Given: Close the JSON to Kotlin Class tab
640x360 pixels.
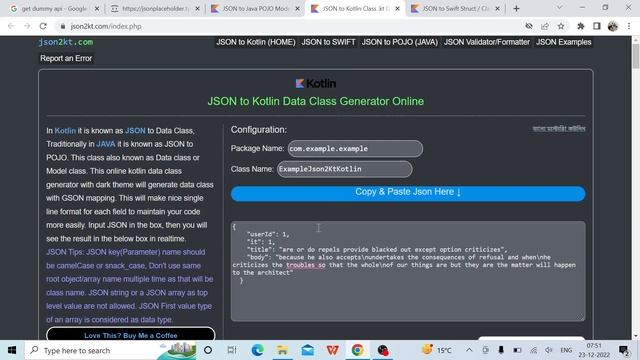Looking at the screenshot, I should click(397, 8).
